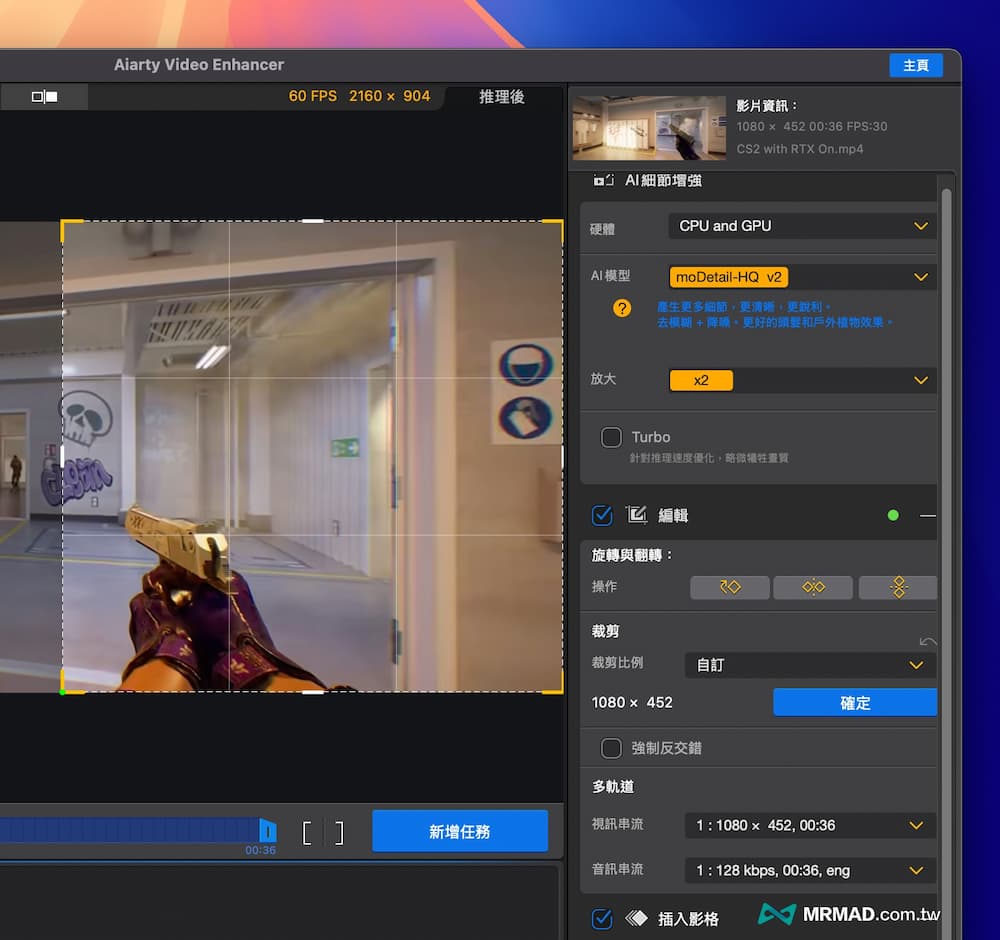The image size is (1000, 940).
Task: Click the left bracket trim-start icon
Action: pyautogui.click(x=307, y=833)
